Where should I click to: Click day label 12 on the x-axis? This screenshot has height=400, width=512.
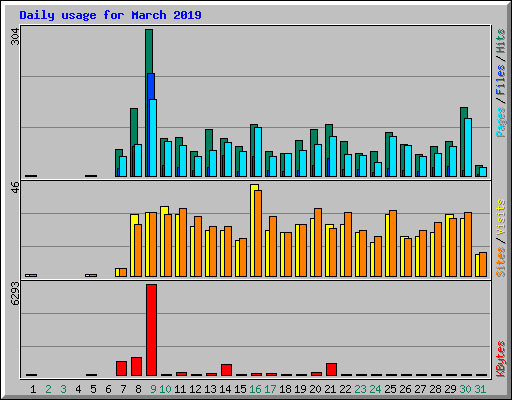195,389
